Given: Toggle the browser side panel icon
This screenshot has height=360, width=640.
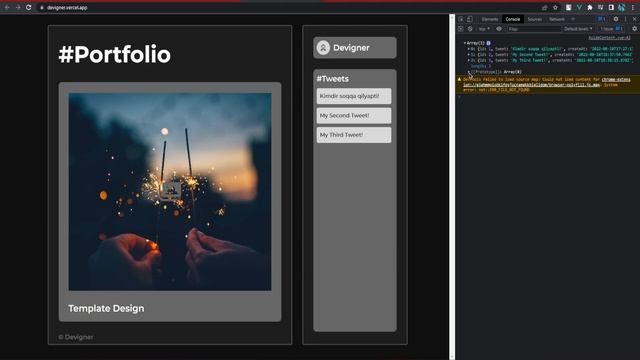Looking at the screenshot, I should (x=611, y=7).
